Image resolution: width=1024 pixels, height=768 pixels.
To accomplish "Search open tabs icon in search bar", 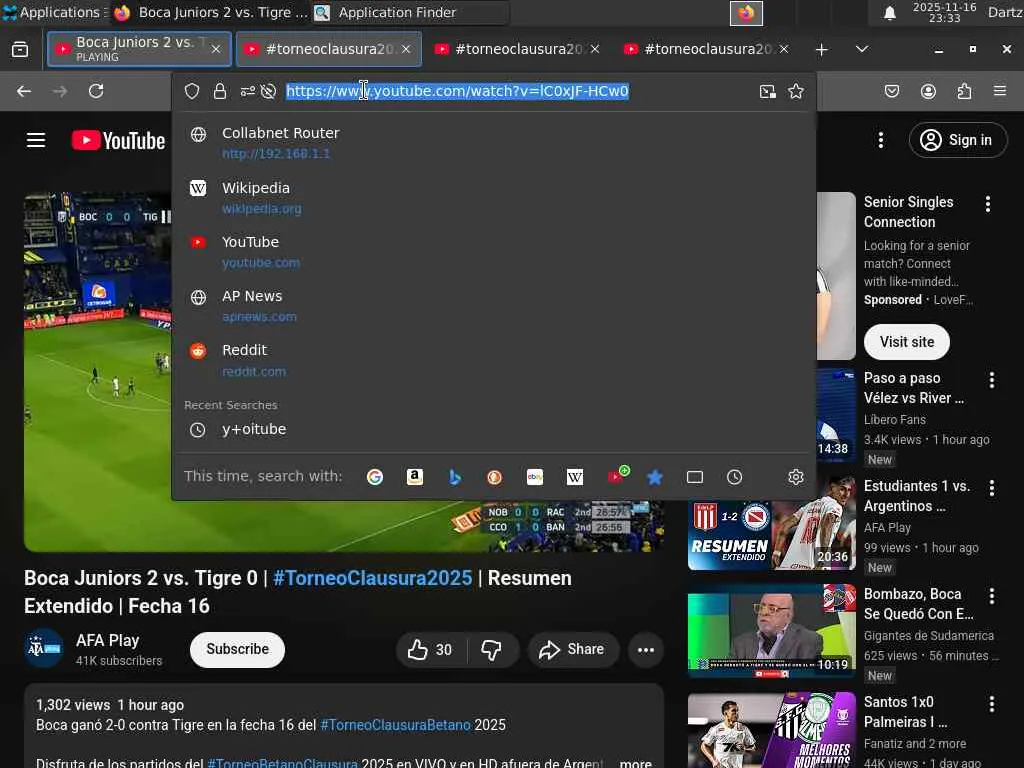I will [695, 477].
